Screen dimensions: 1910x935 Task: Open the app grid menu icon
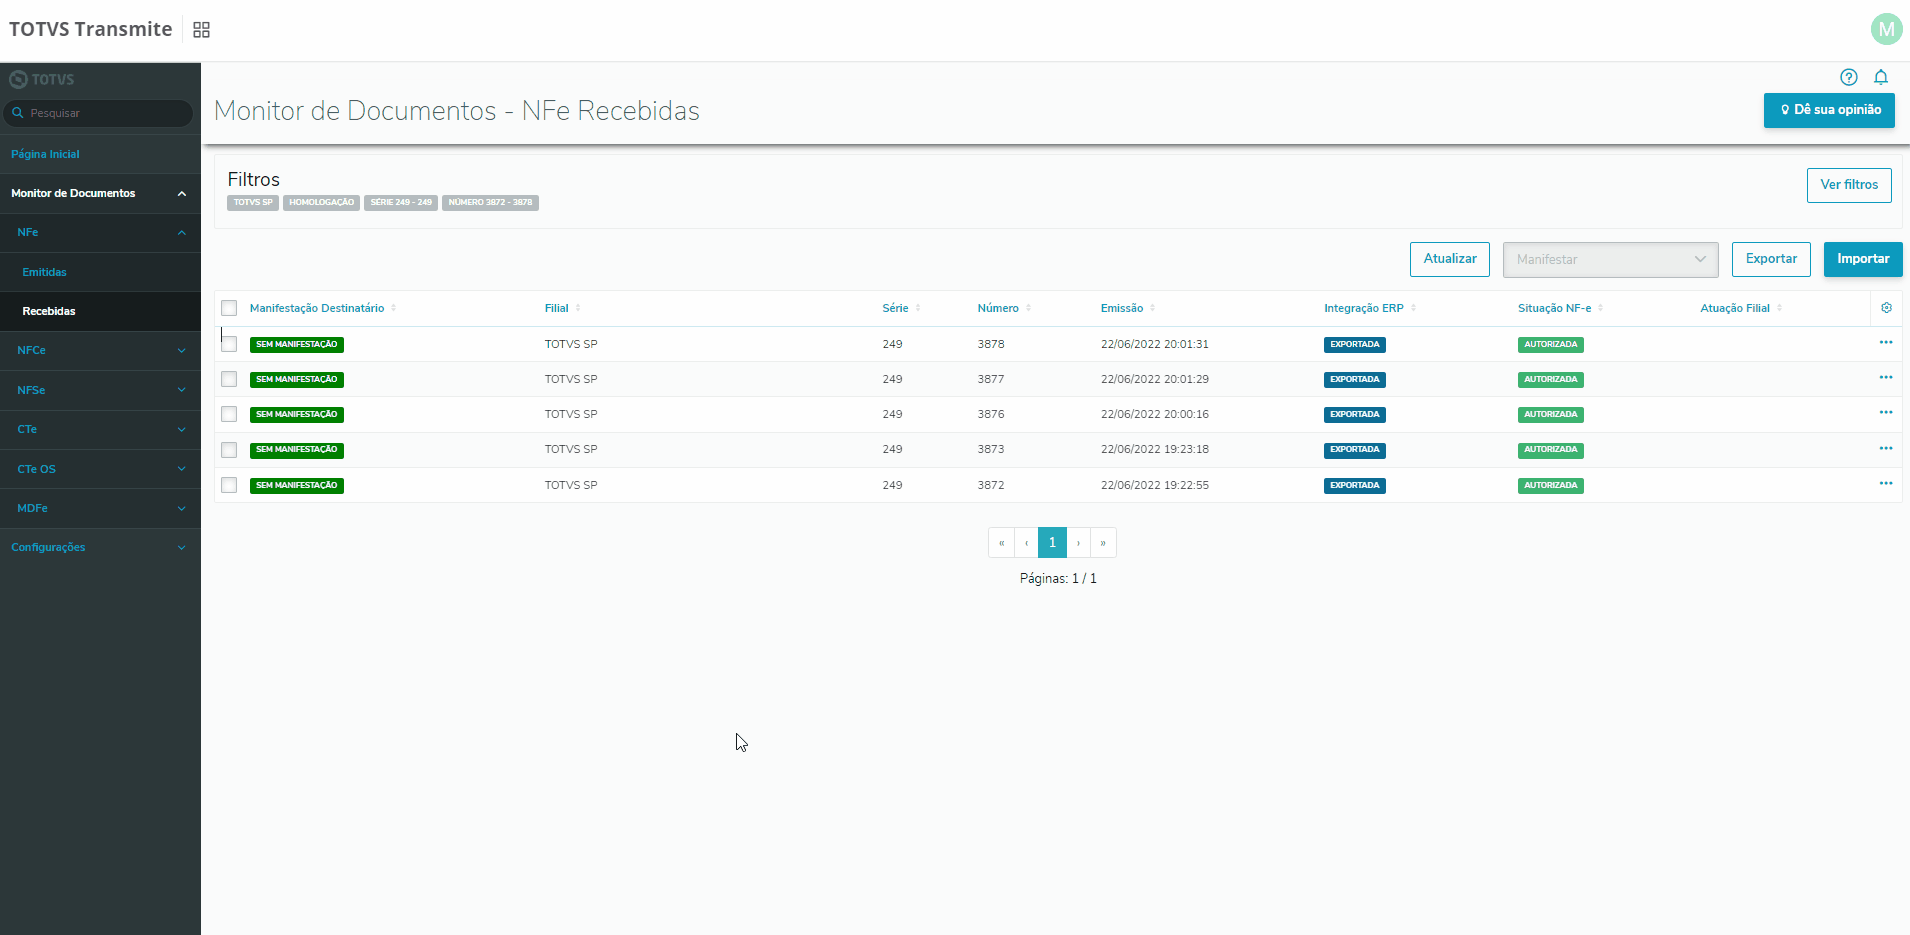coord(201,30)
